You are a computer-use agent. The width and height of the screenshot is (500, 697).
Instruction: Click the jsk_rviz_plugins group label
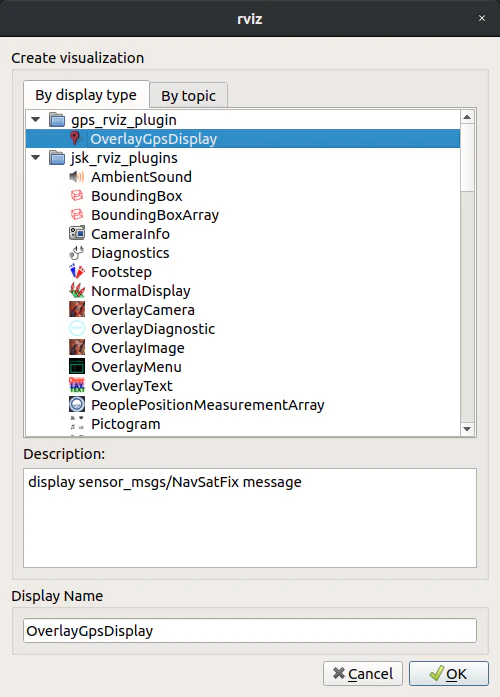click(x=124, y=158)
